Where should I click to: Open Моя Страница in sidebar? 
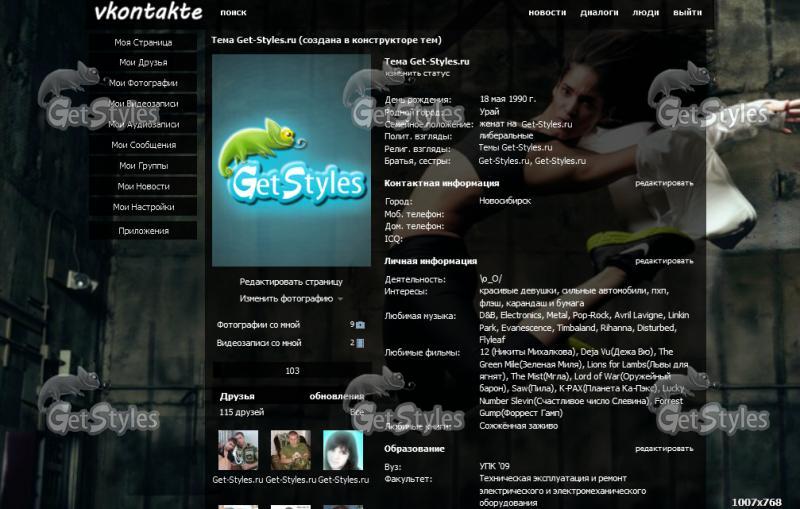coord(143,42)
